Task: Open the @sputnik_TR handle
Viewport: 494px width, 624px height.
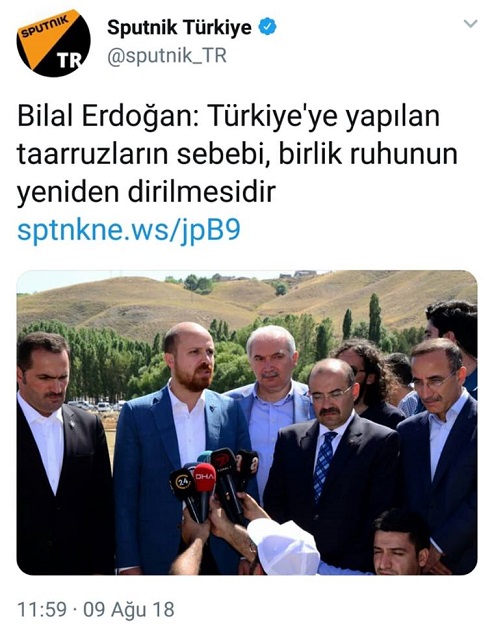Action: (x=167, y=56)
